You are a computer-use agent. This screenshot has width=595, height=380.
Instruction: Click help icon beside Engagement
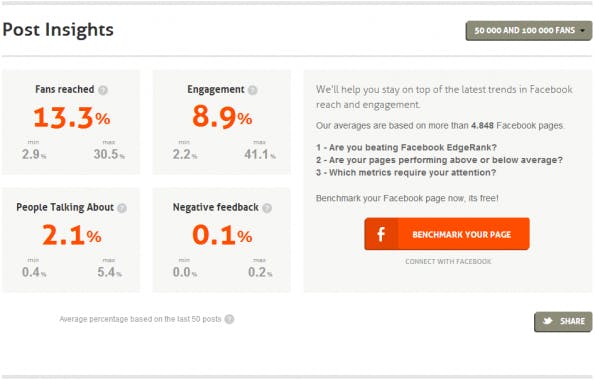pyautogui.click(x=253, y=90)
